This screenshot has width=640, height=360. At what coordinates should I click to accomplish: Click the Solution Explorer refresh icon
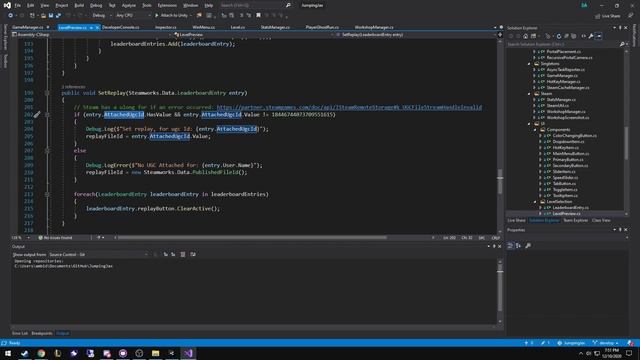click(559, 36)
